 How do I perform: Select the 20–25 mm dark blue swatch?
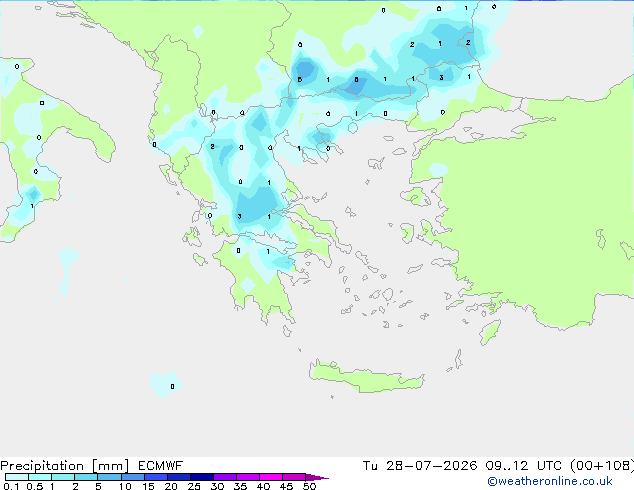click(x=178, y=477)
